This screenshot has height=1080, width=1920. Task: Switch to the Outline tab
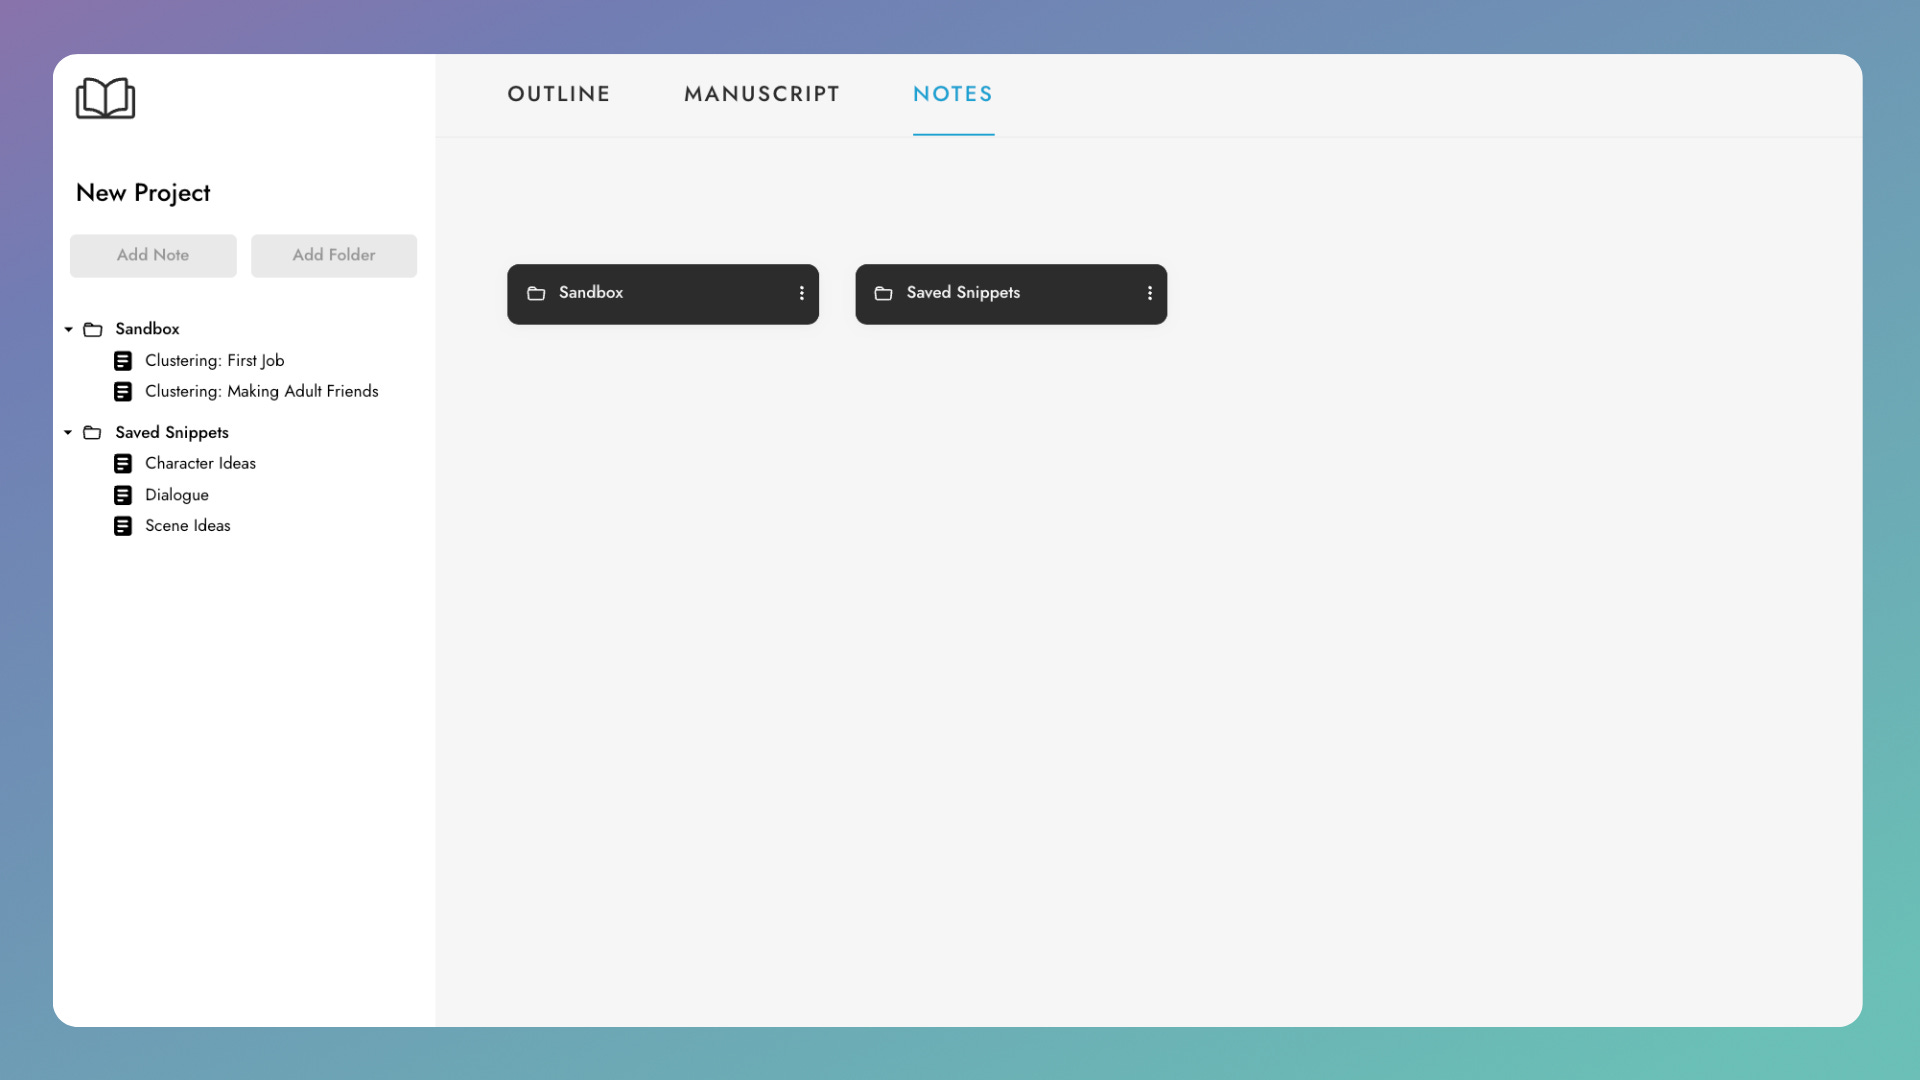558,94
